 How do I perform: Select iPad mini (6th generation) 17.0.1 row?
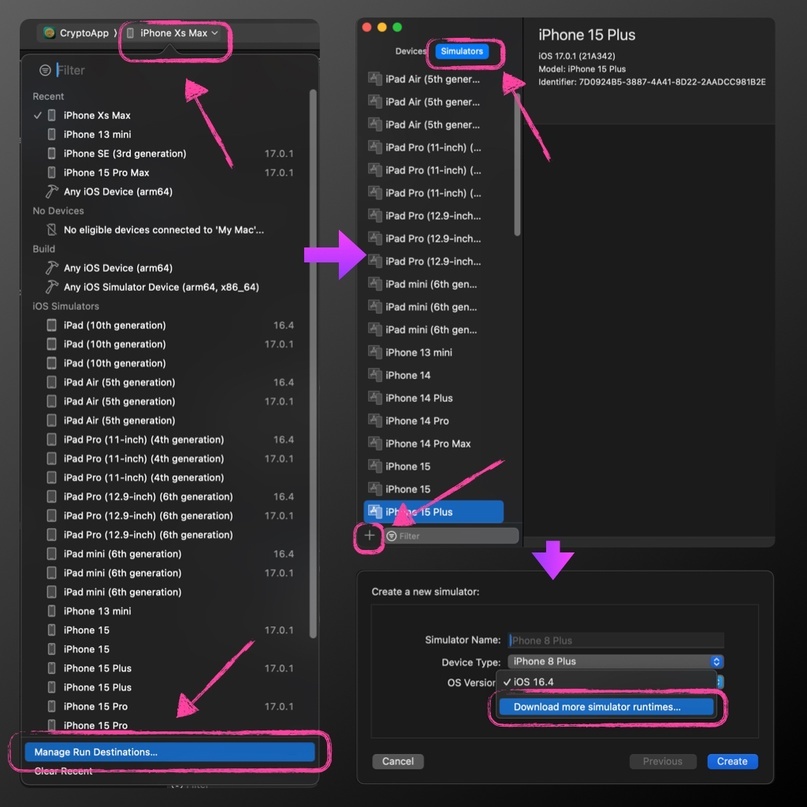(170, 573)
